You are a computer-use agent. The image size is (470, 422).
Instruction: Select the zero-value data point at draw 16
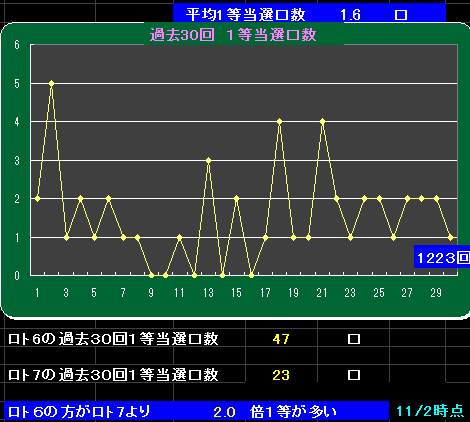point(251,276)
